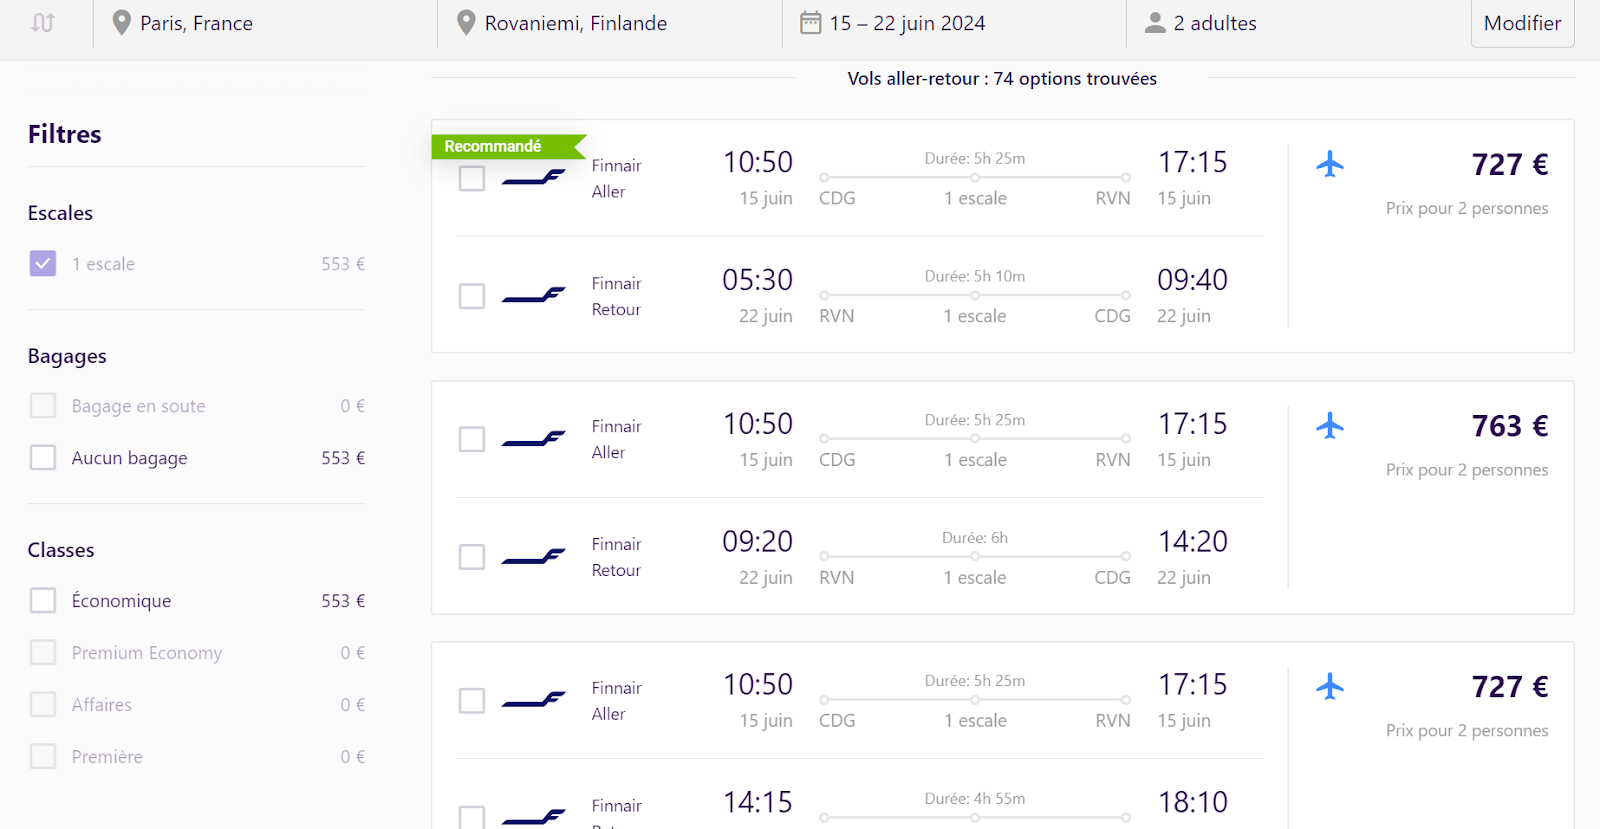Open the calendar icon for travel dates
The width and height of the screenshot is (1600, 829).
point(811,22)
